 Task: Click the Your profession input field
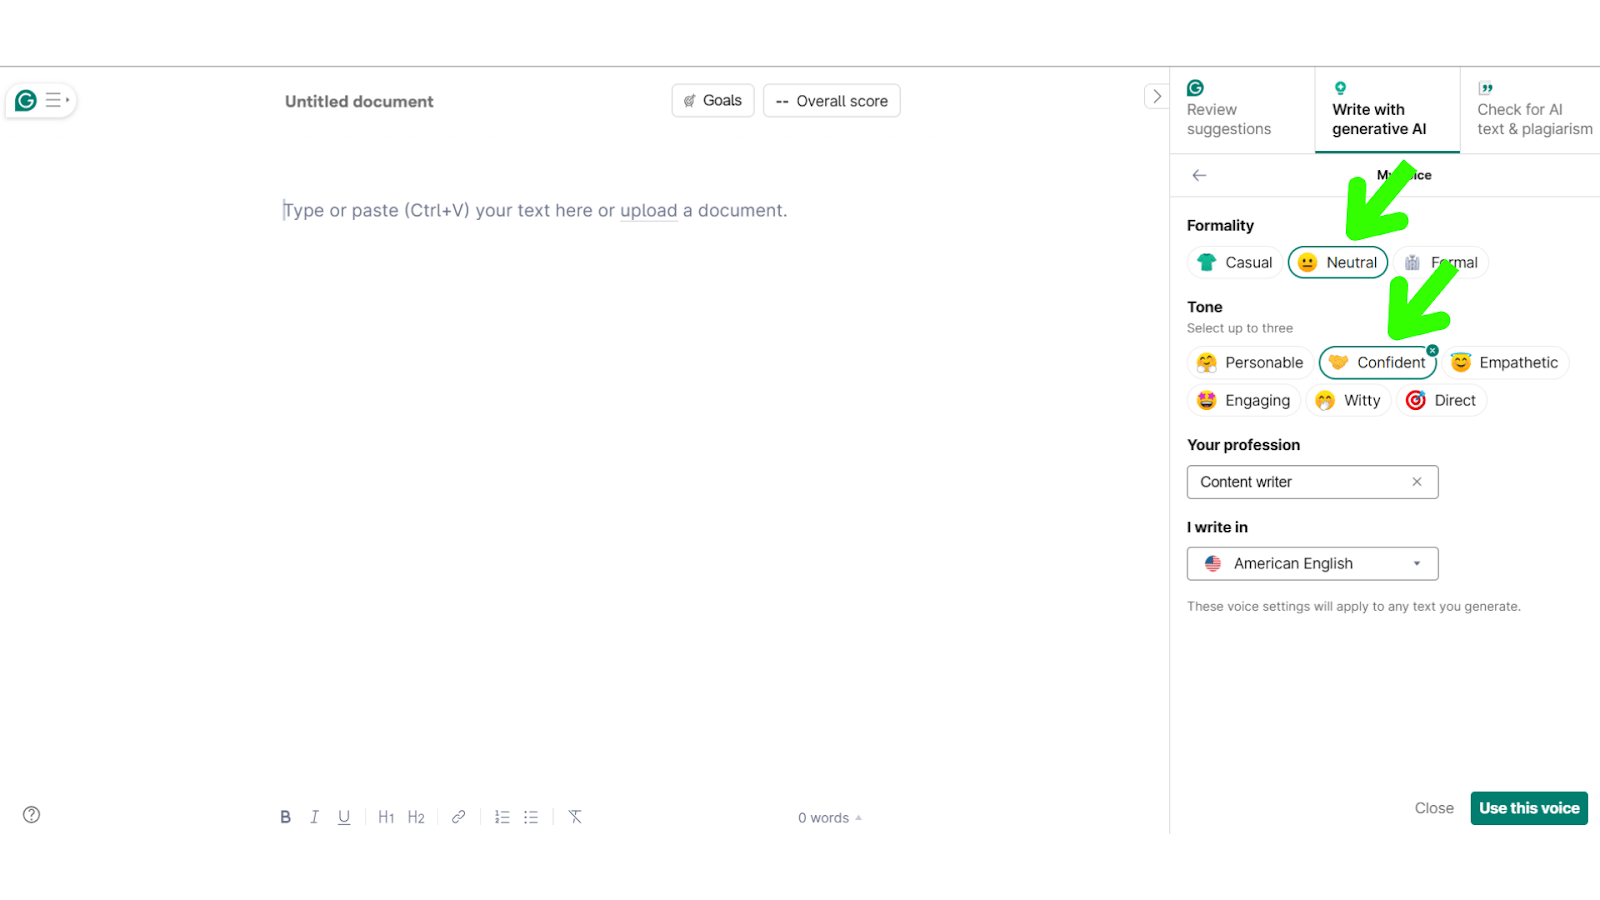pyautogui.click(x=1312, y=482)
